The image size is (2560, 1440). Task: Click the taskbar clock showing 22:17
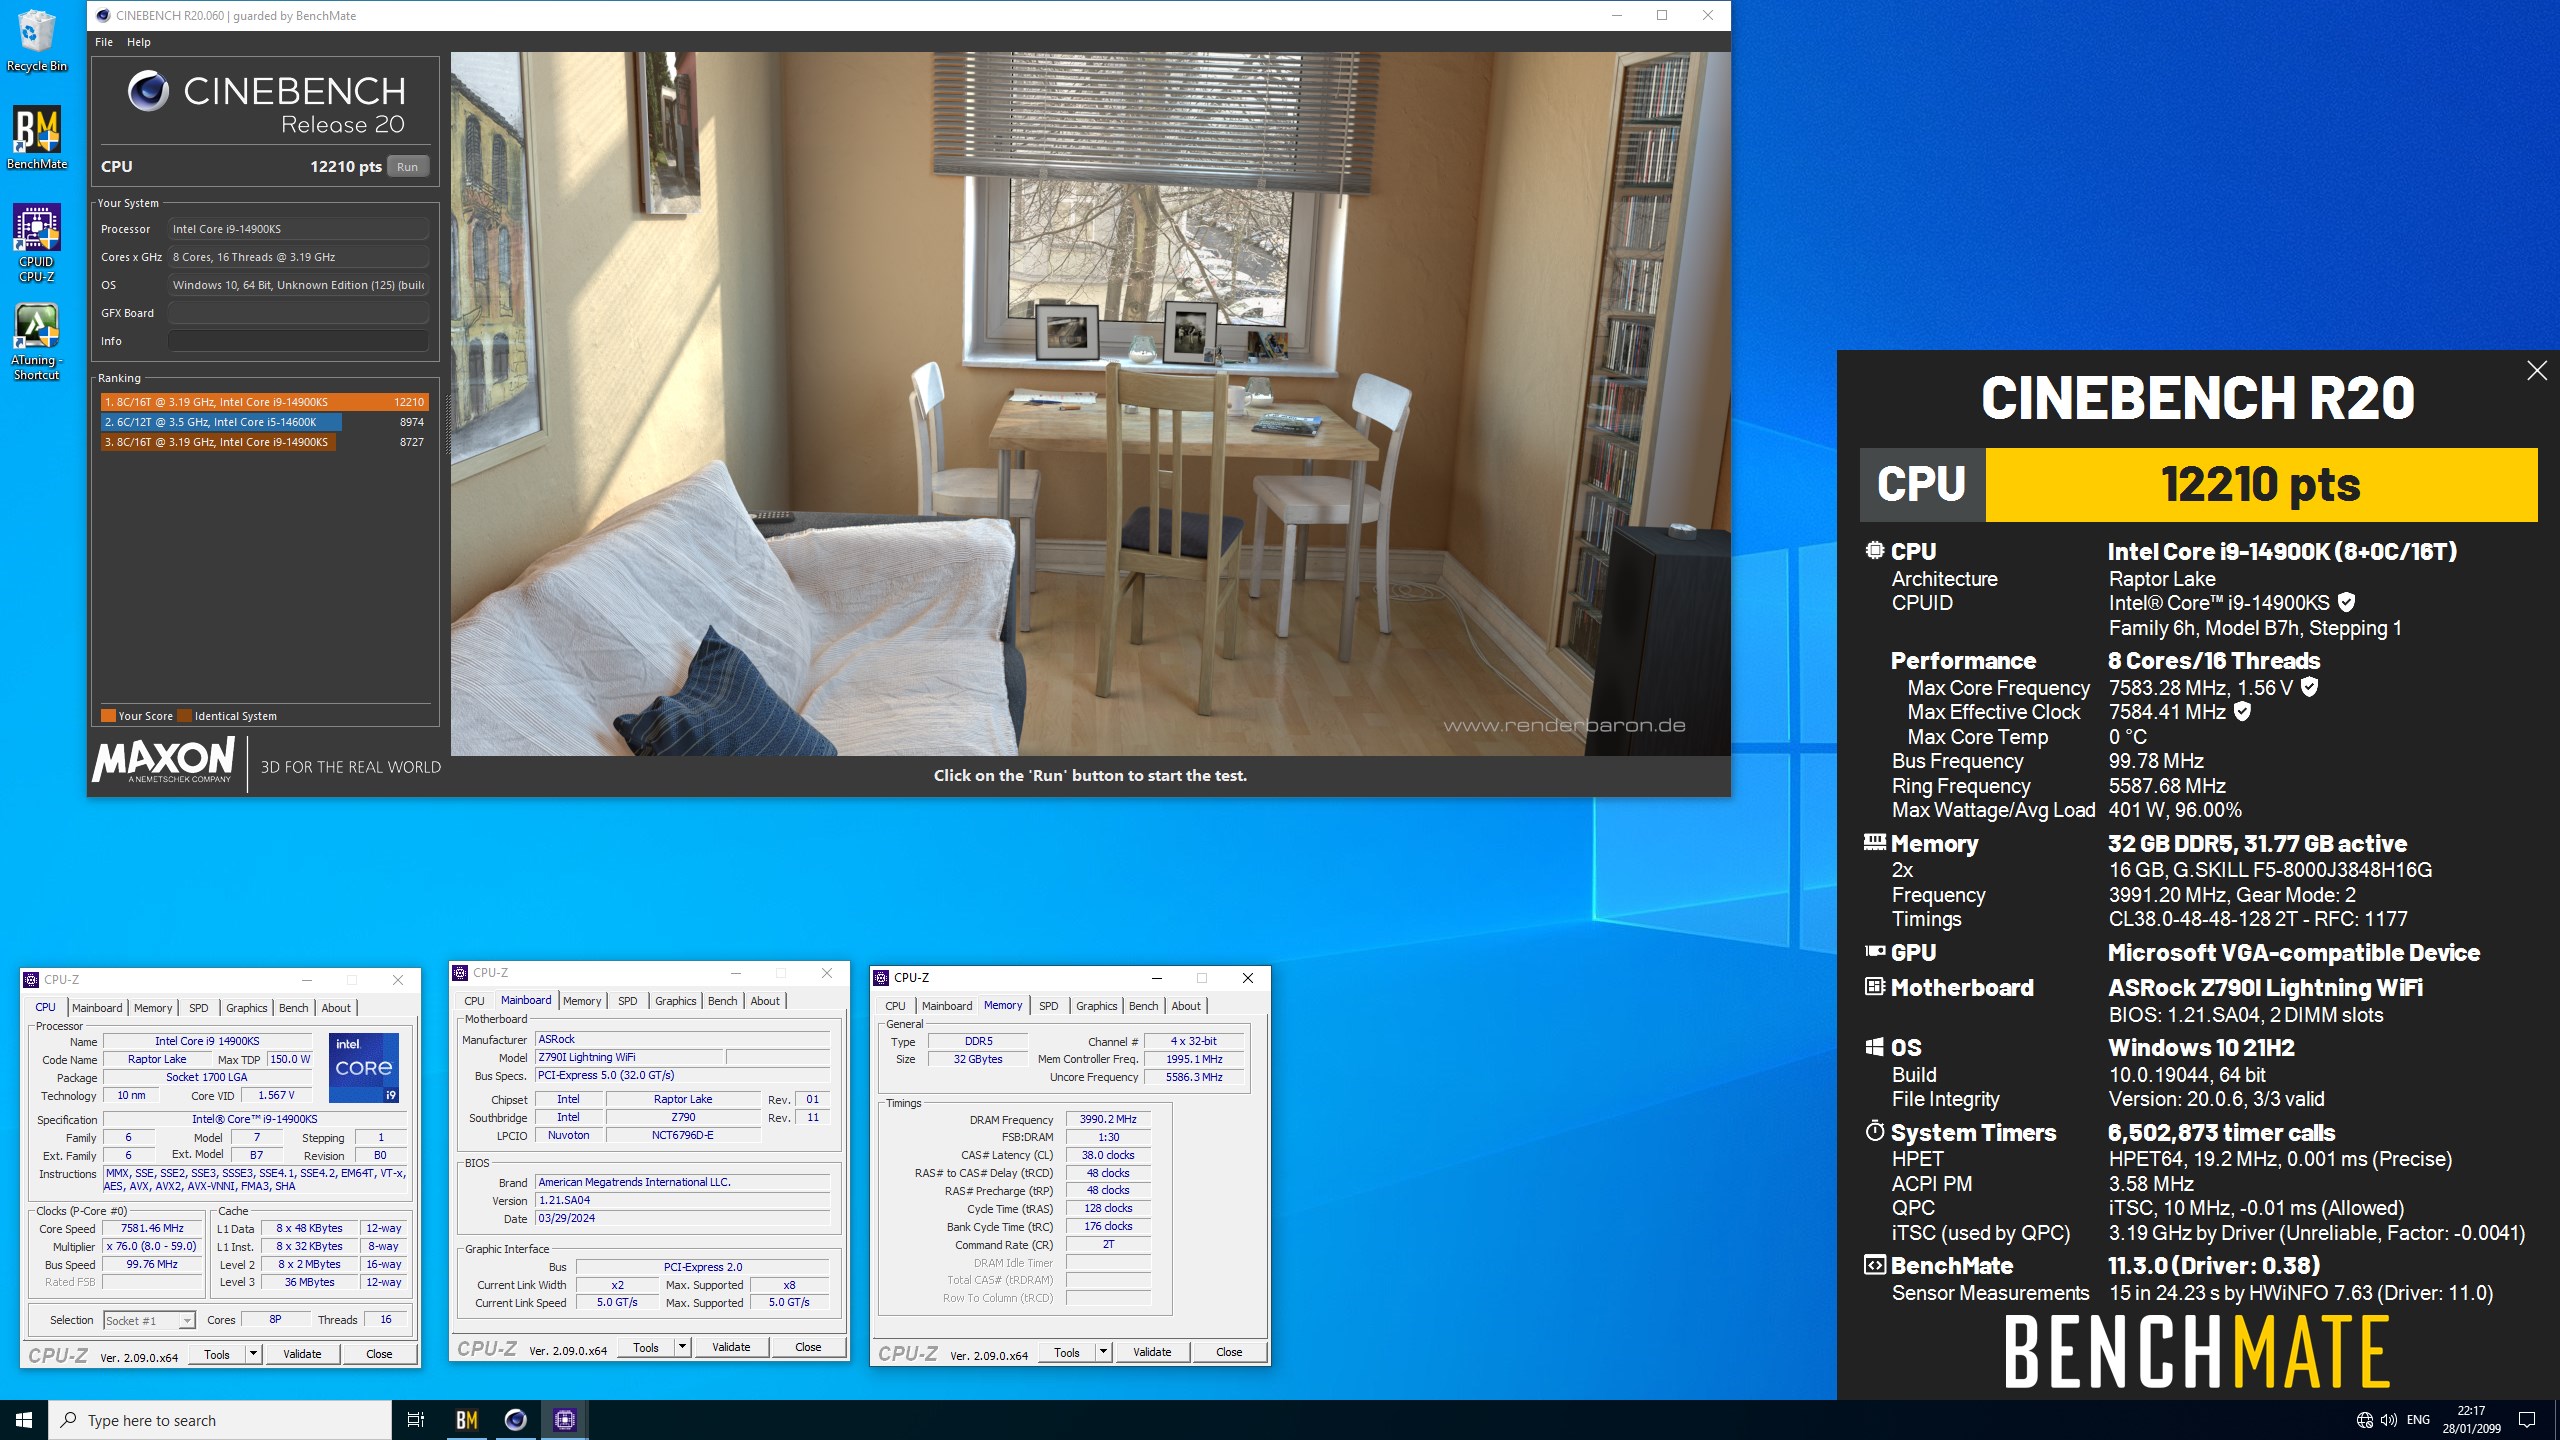2472,1420
